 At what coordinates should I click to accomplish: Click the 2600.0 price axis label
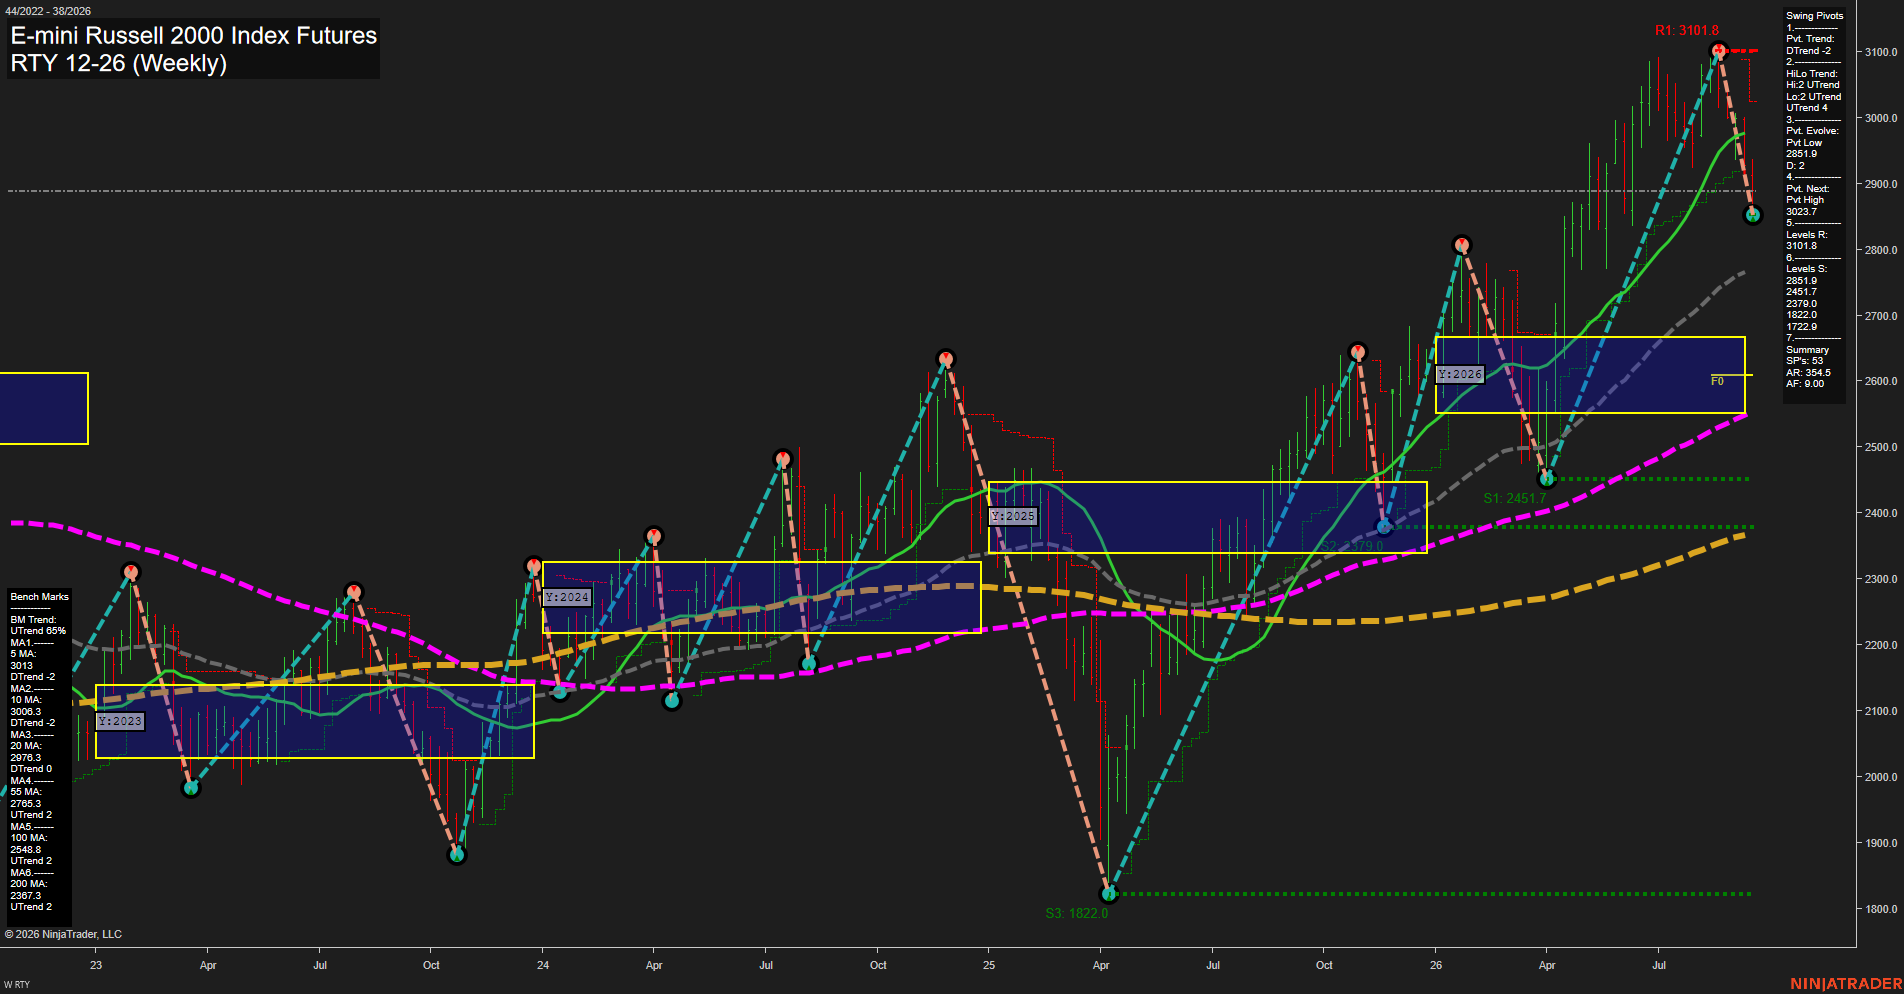1881,381
